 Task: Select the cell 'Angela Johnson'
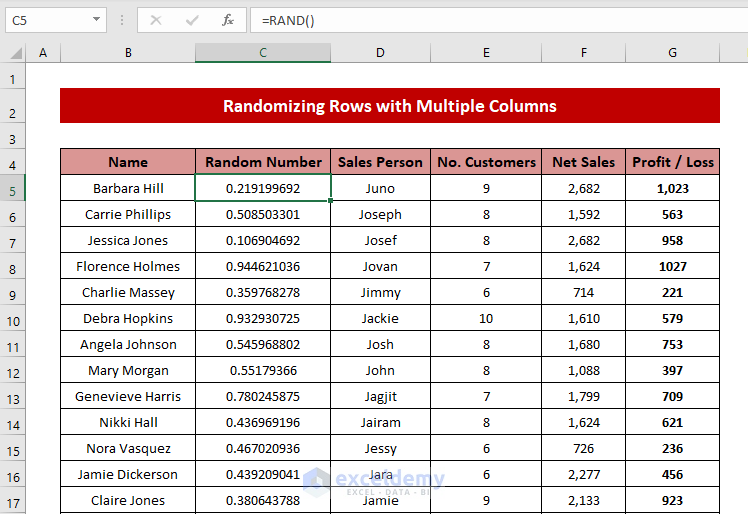pos(128,344)
